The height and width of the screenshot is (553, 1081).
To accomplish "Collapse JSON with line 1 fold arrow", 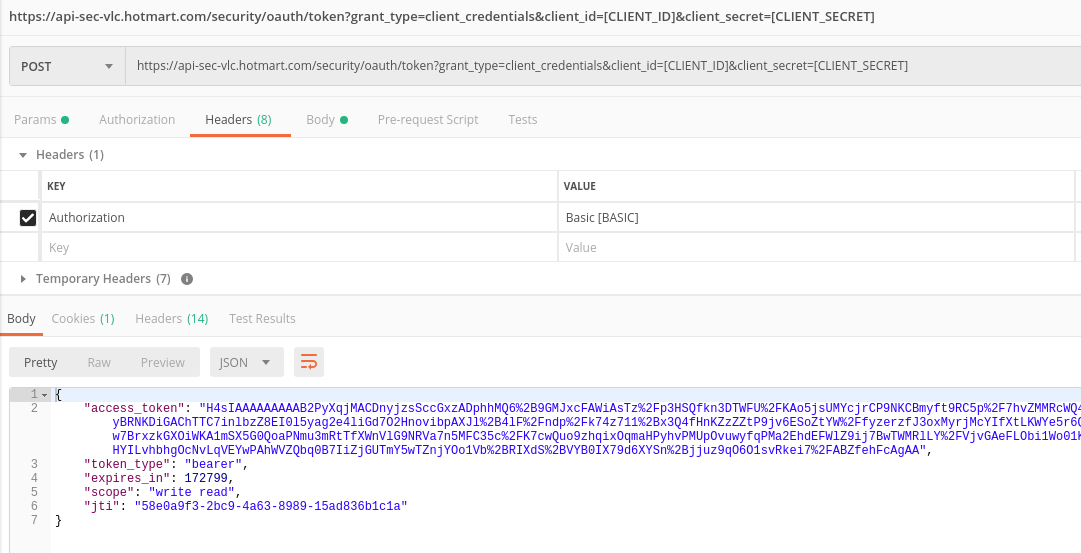I will pos(45,394).
